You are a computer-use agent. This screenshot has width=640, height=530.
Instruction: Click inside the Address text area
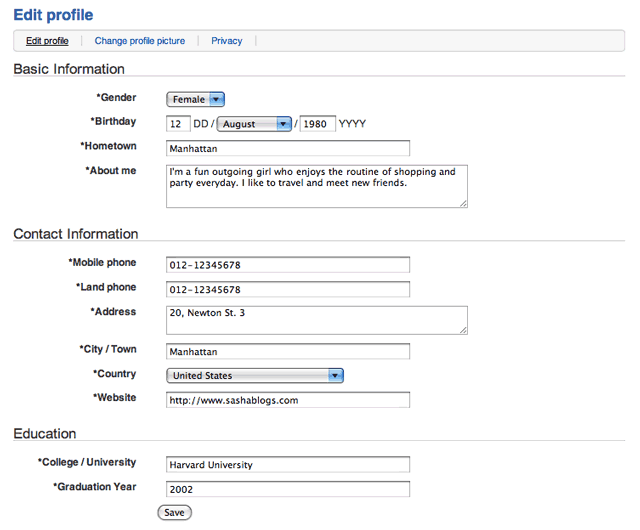(316, 319)
